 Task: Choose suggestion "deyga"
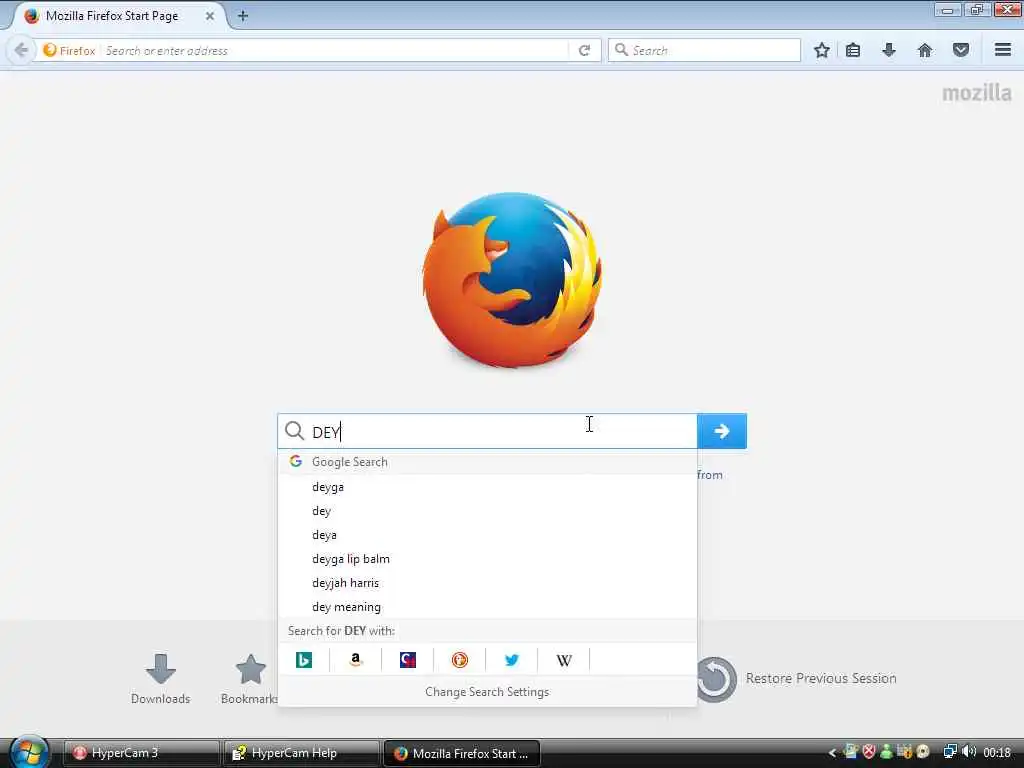point(487,487)
